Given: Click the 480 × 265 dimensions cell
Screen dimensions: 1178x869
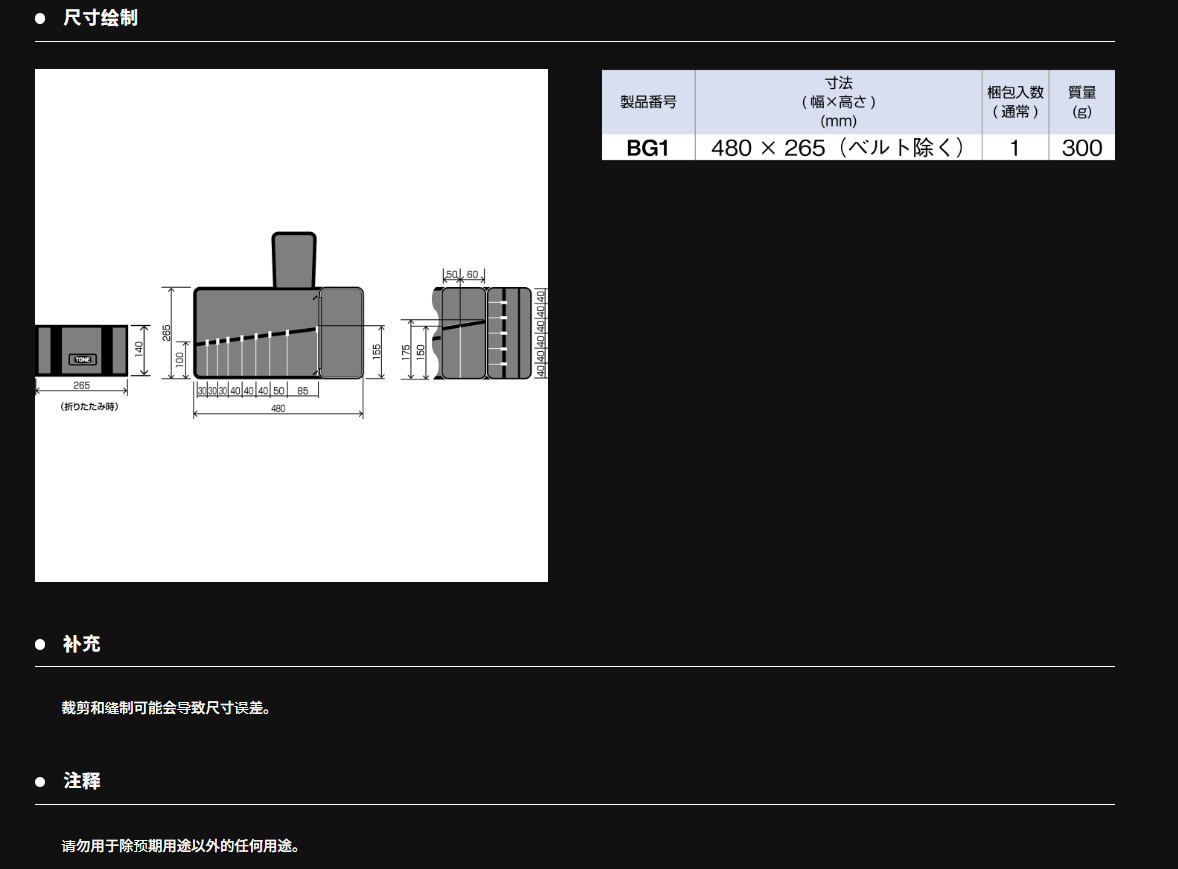Looking at the screenshot, I should (x=838, y=148).
